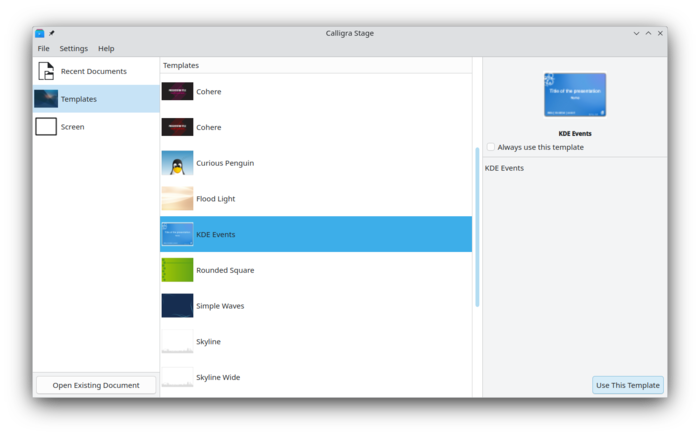Open the Help menu
Screen dimensions: 700x436
coord(106,49)
